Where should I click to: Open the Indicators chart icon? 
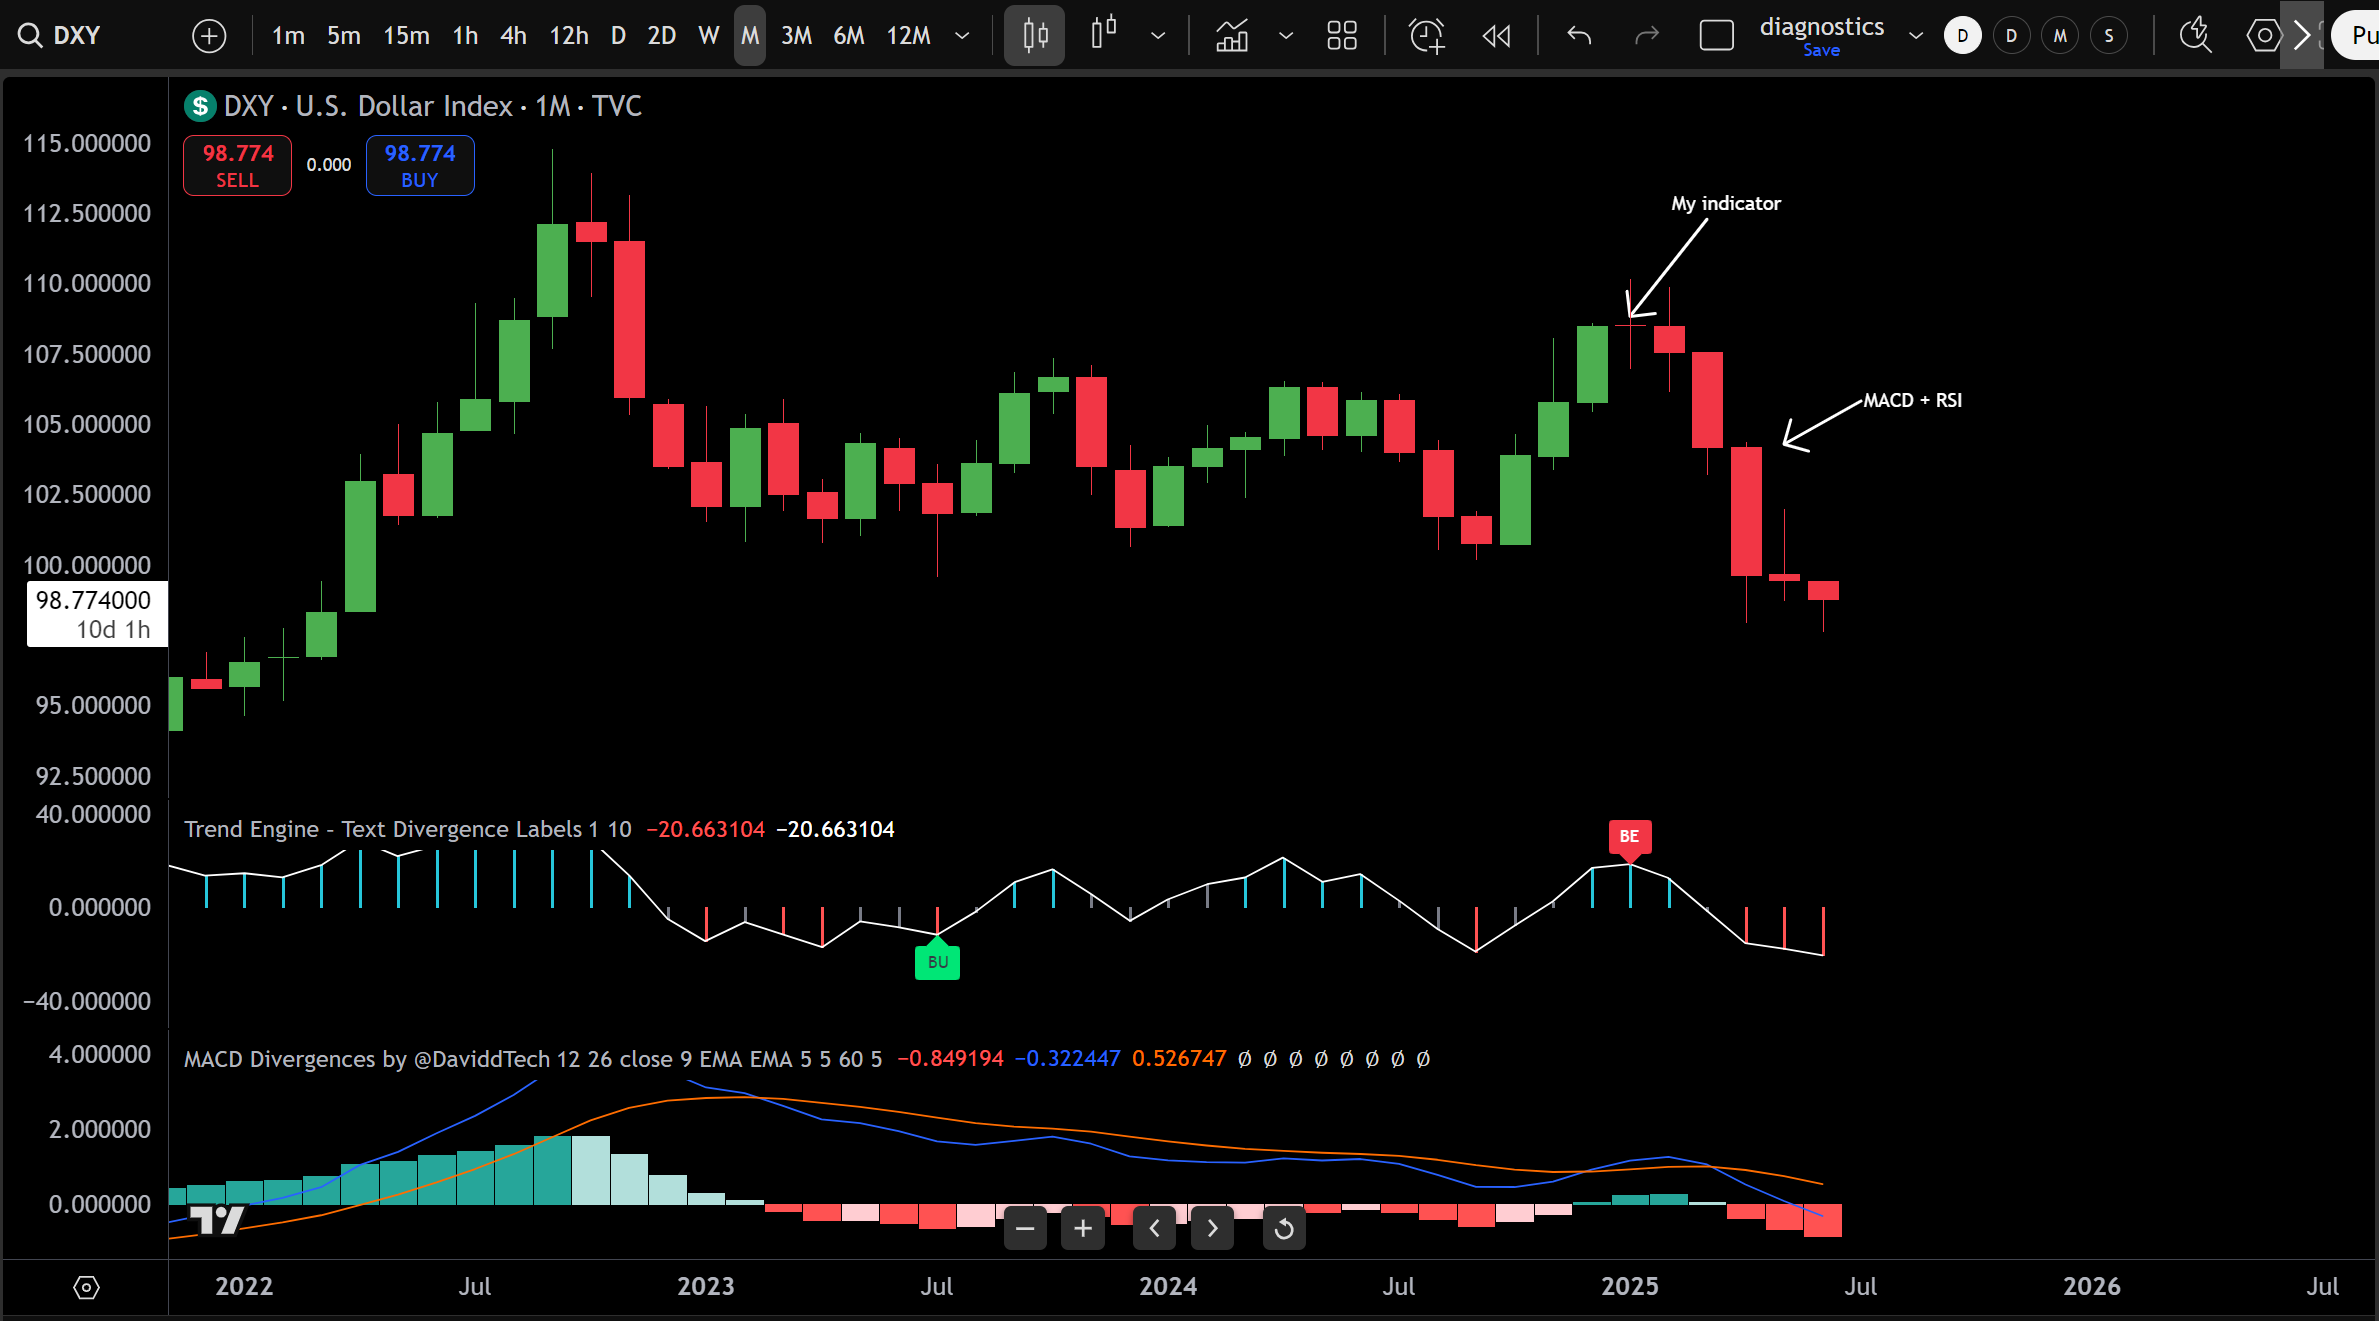[1232, 36]
